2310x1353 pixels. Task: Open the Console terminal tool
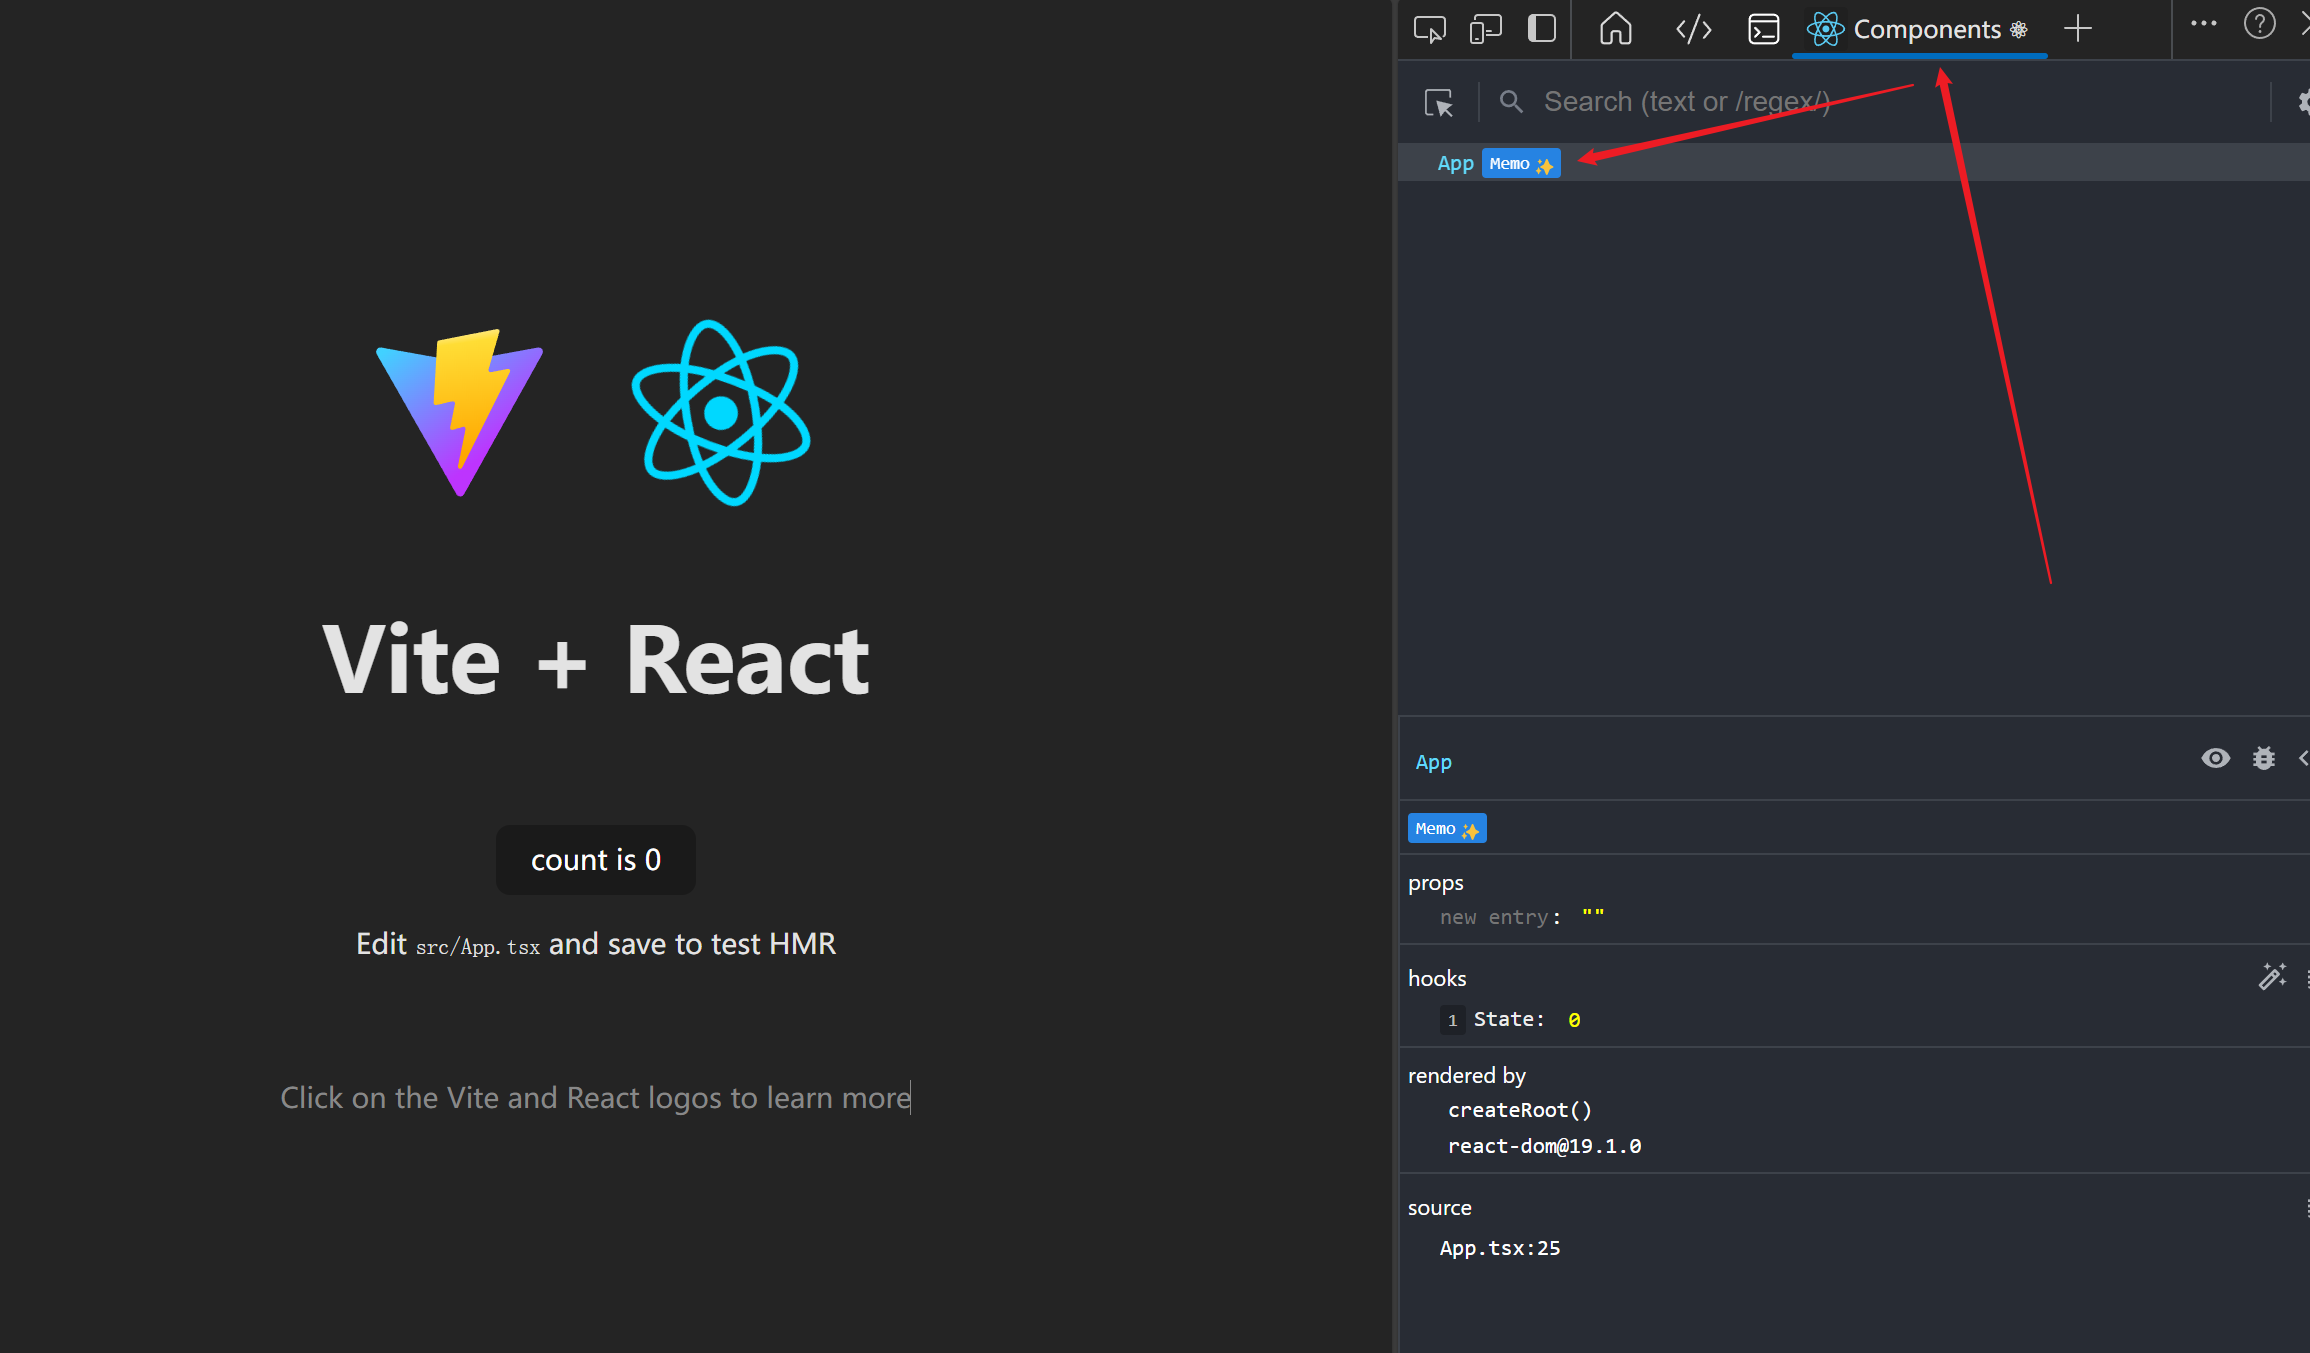point(1763,28)
